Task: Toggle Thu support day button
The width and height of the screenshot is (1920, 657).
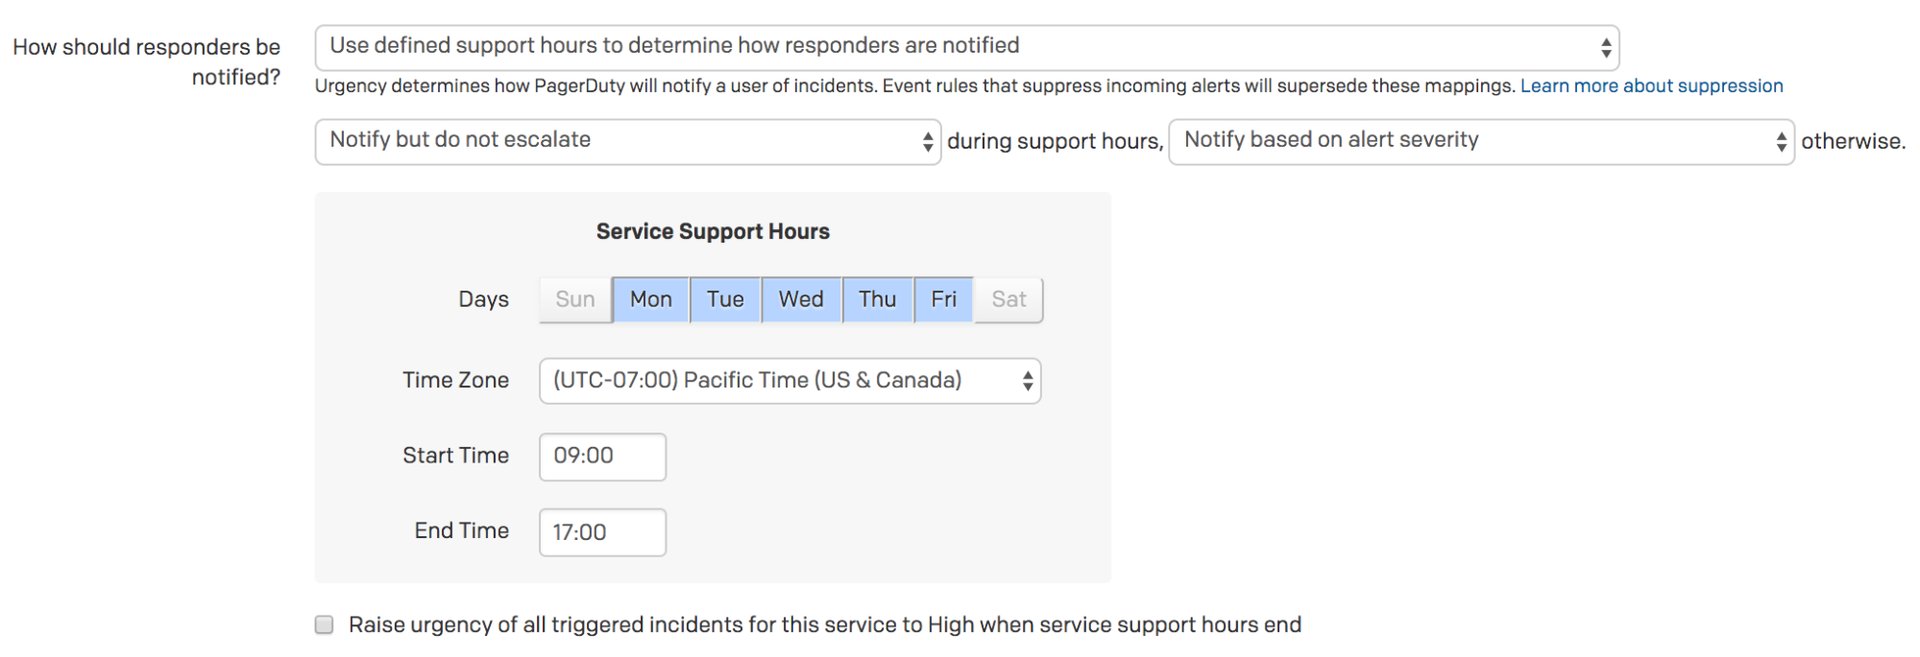Action: [877, 300]
